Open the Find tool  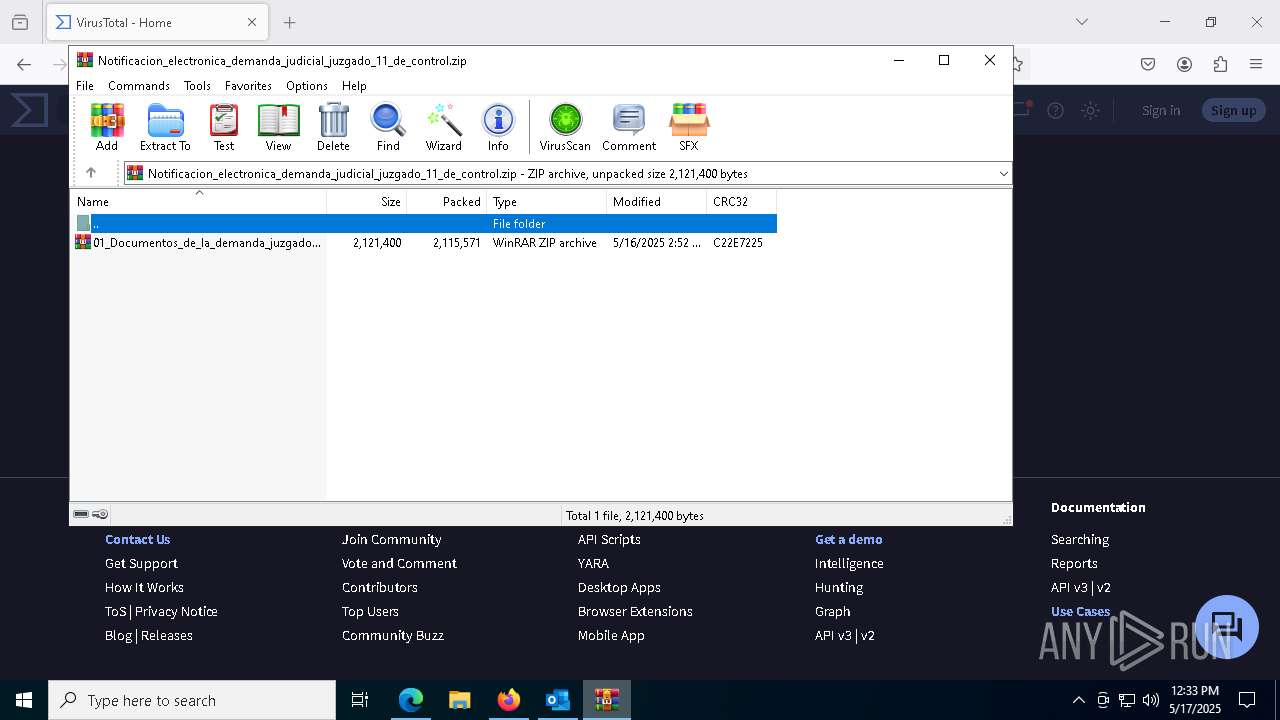(388, 127)
